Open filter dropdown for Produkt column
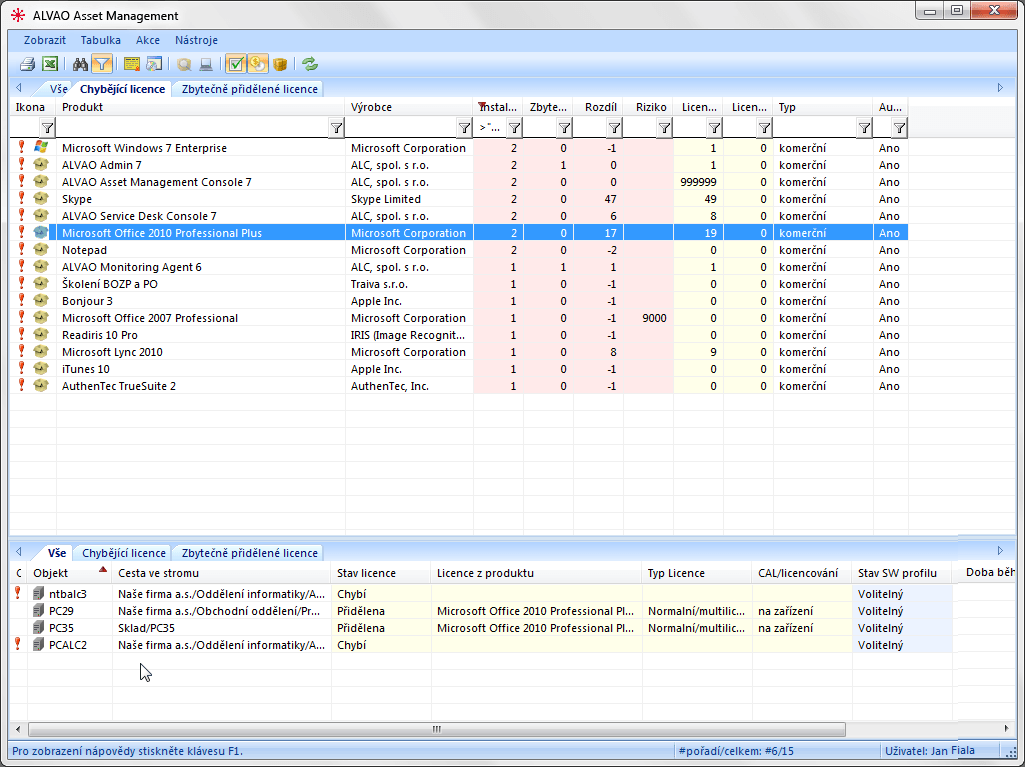 (x=336, y=128)
